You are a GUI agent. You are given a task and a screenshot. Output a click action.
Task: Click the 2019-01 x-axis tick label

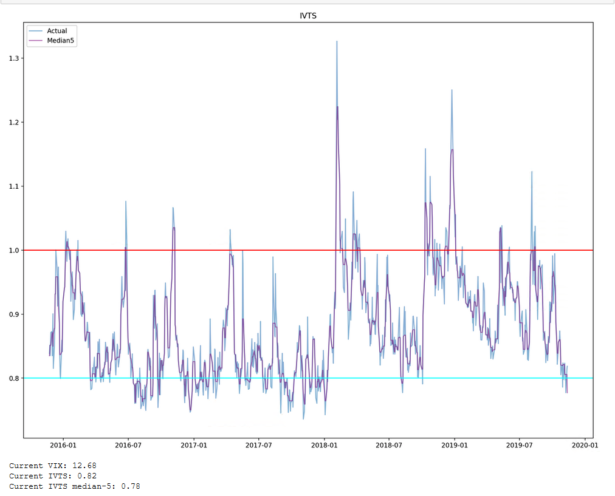coord(454,445)
